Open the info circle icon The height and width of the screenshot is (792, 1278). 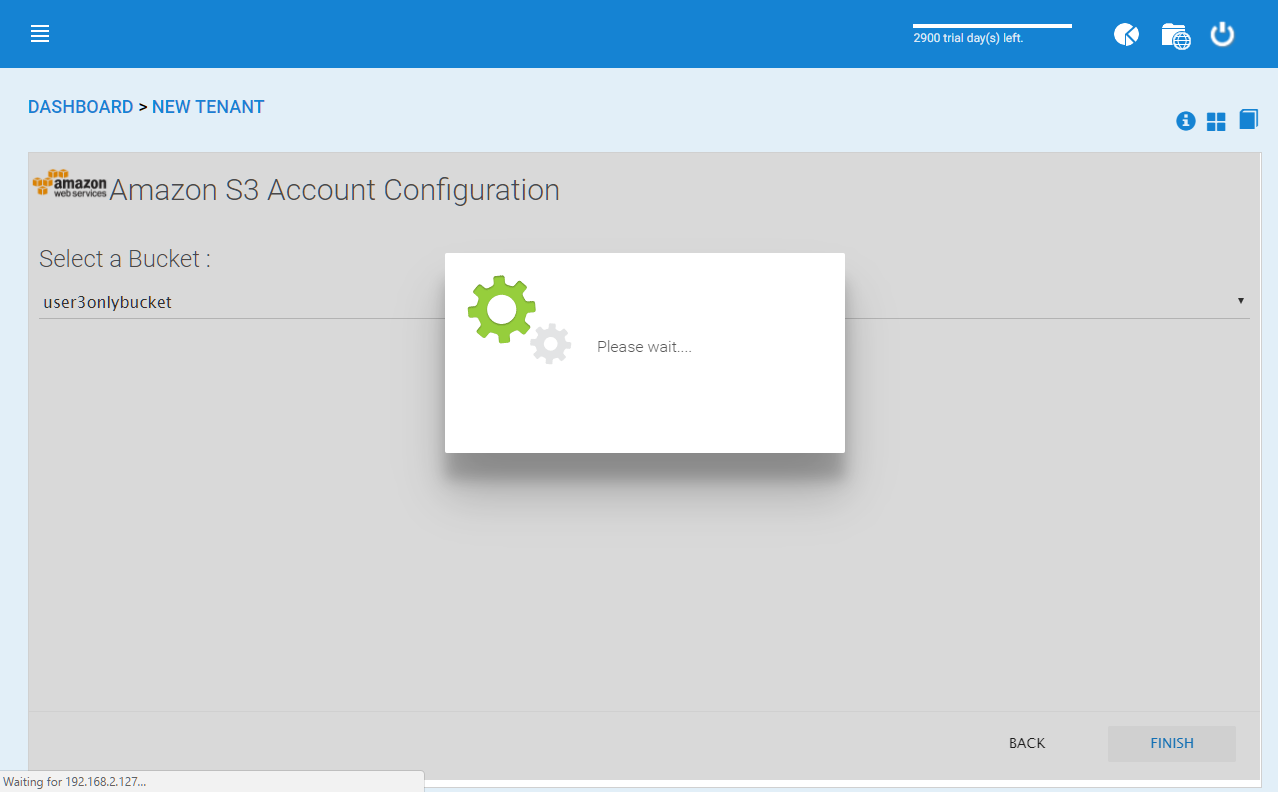click(x=1186, y=121)
